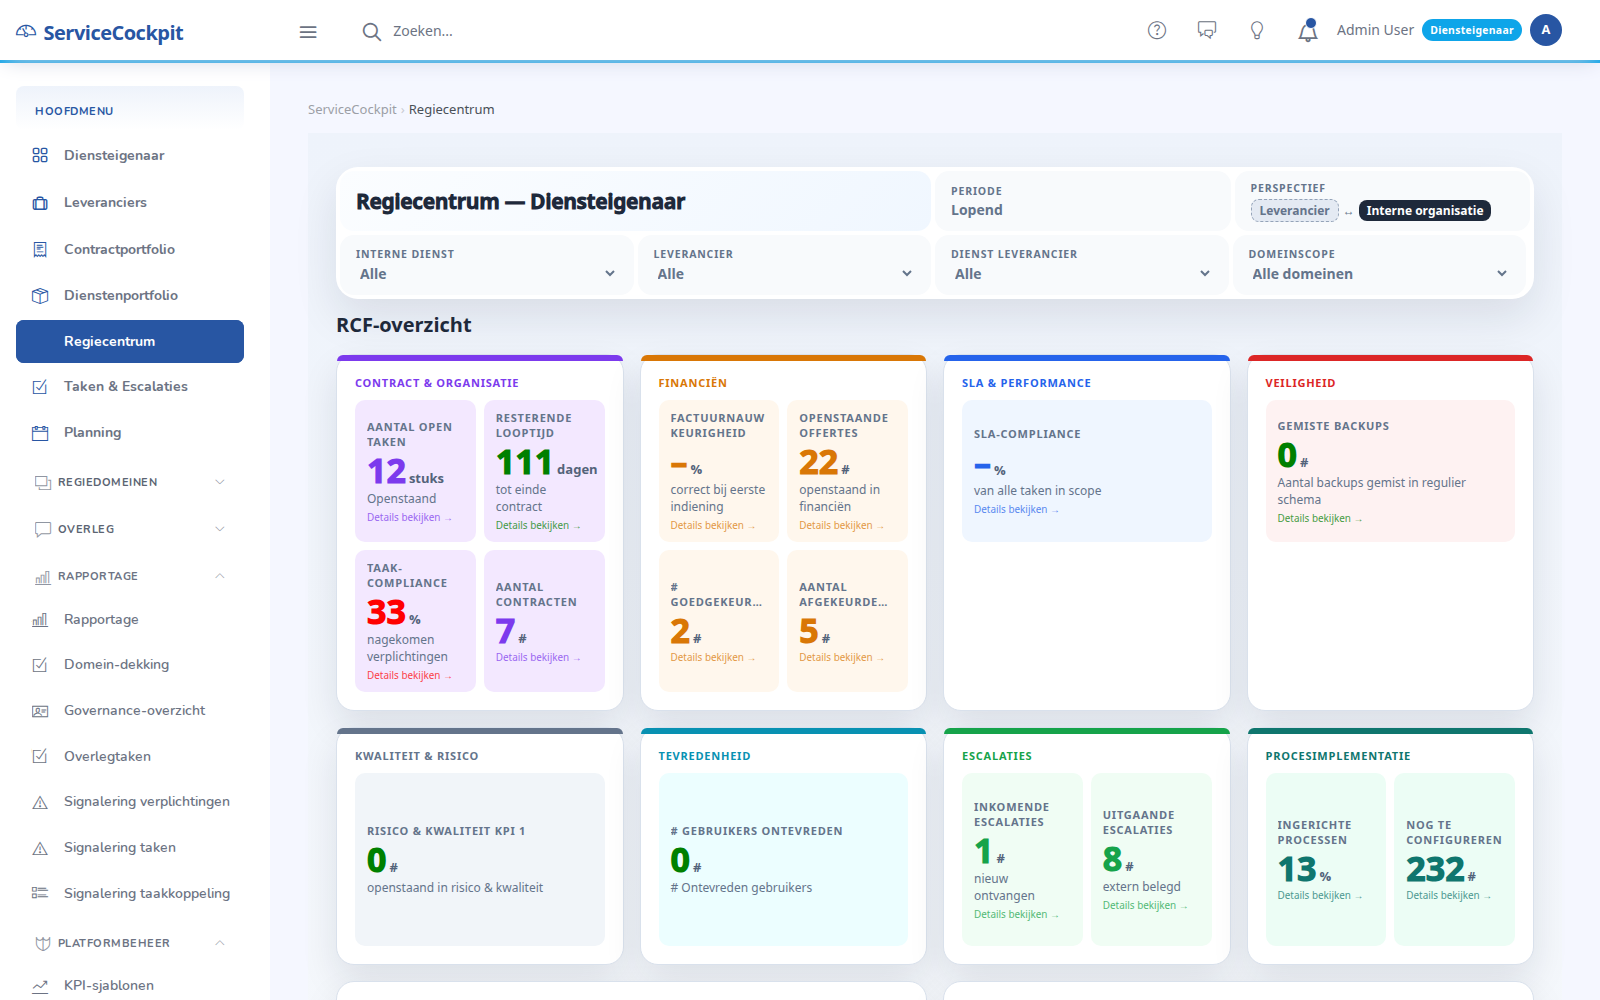This screenshot has height=1000, width=1600.
Task: Open Diensteigenaar in the sidebar
Action: [x=130, y=155]
